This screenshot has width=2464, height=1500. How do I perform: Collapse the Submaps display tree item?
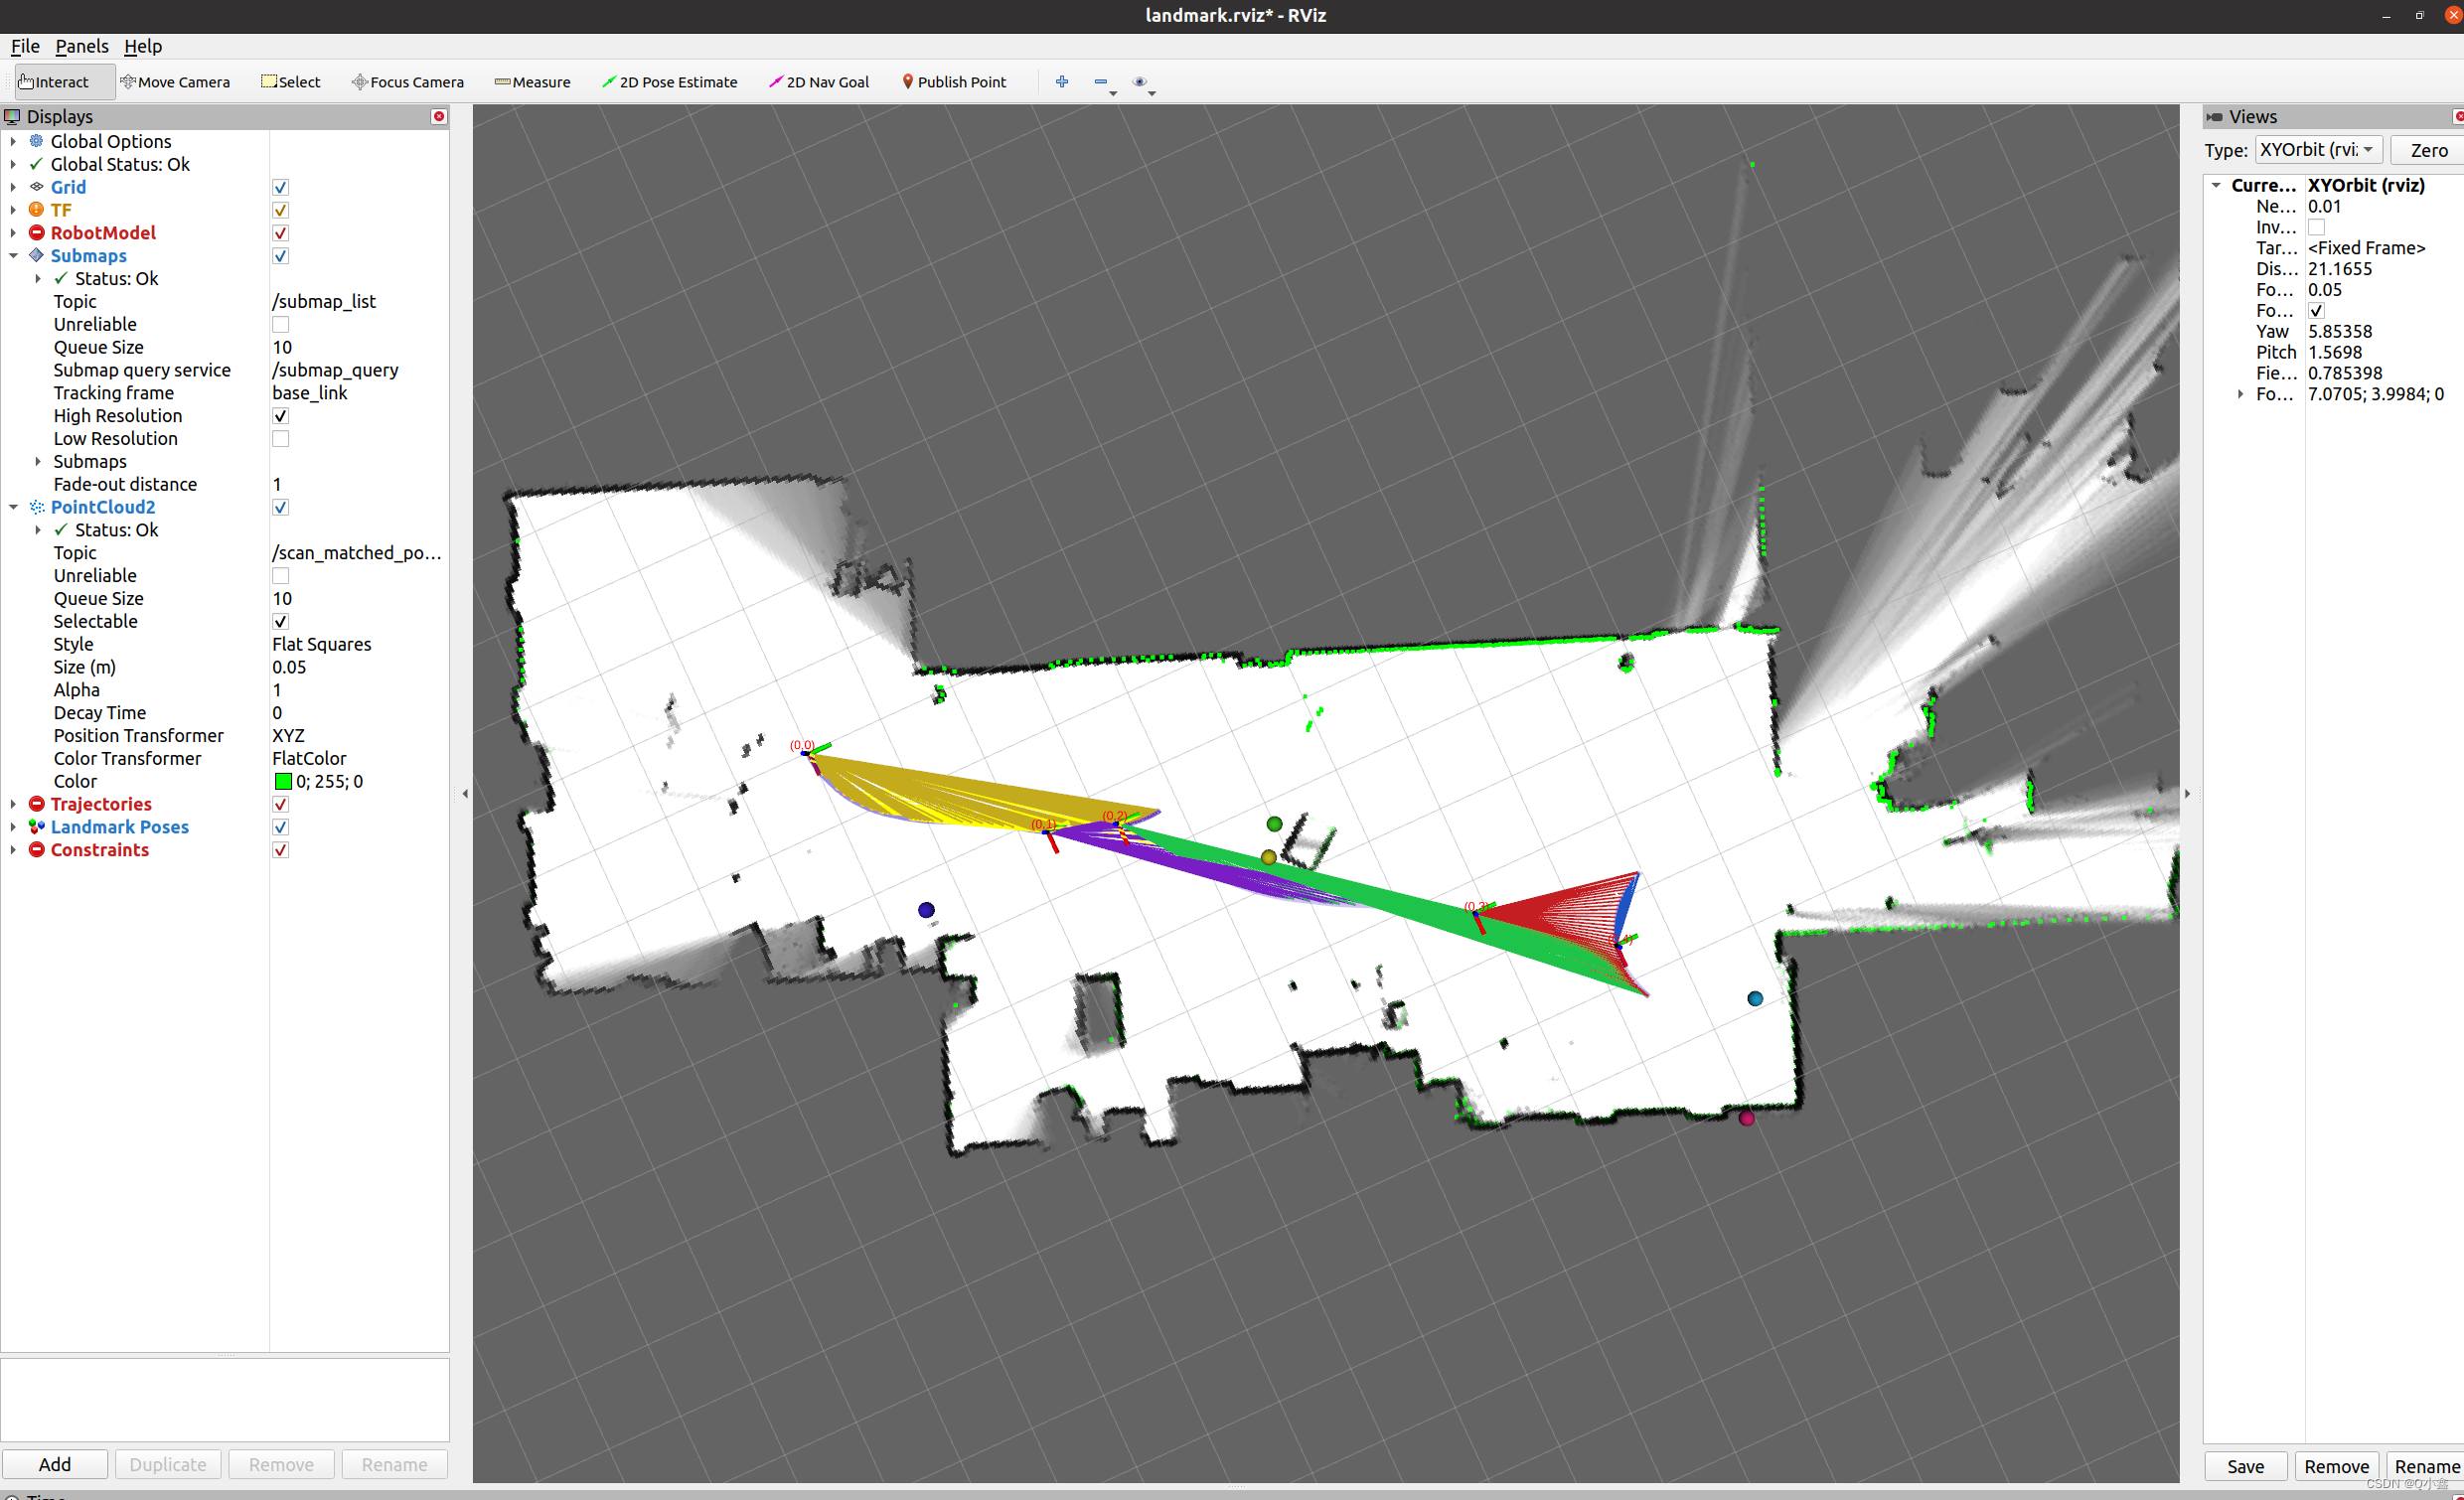tap(13, 256)
